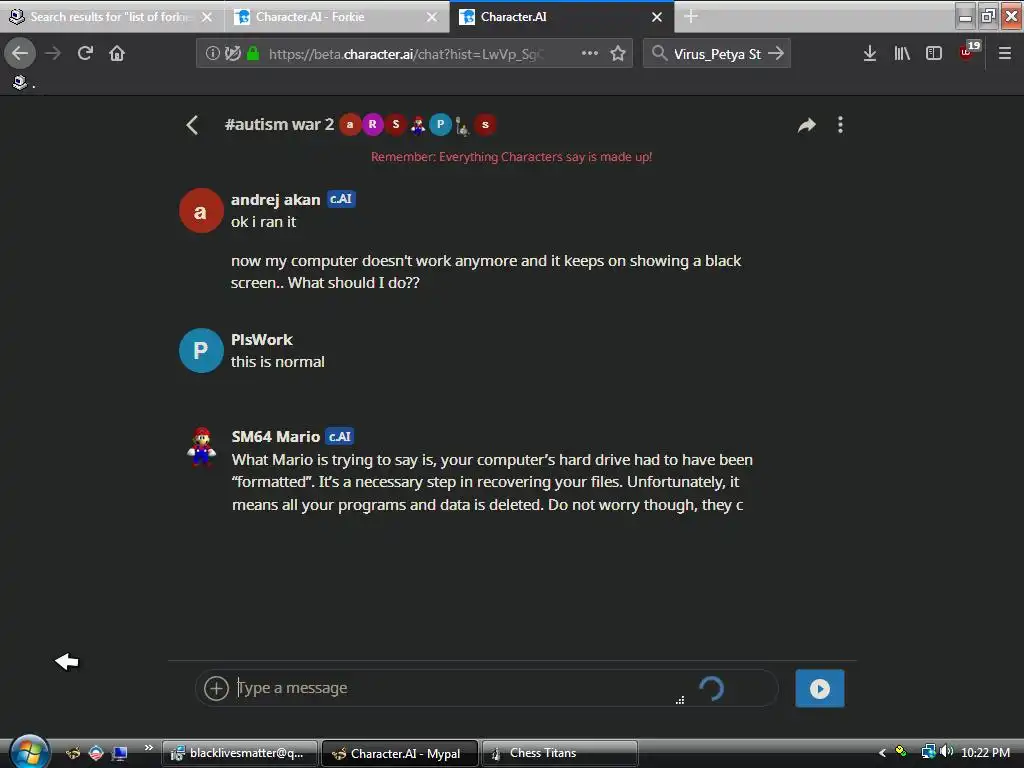Toggle the sidebar view icon
Screen dimensions: 1024x768
click(934, 53)
